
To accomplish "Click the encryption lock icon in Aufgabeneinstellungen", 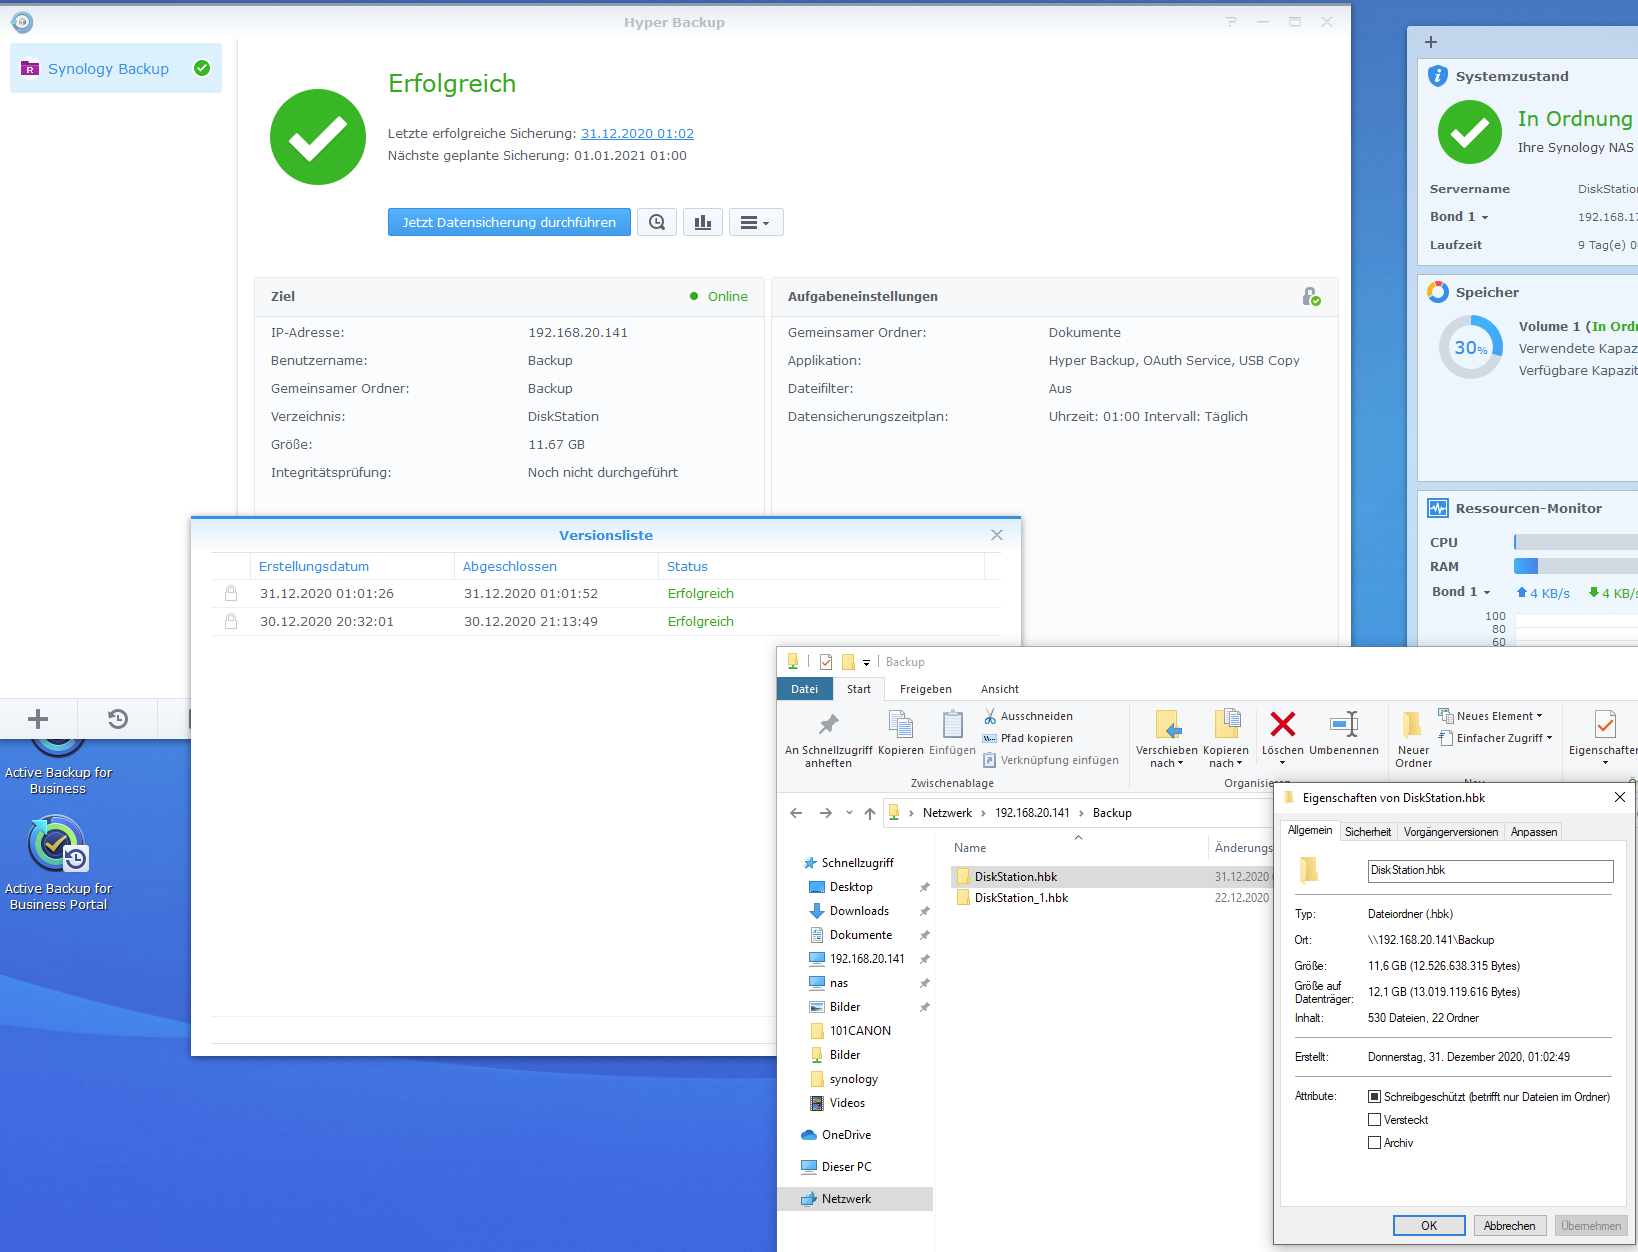I will click(x=1311, y=296).
